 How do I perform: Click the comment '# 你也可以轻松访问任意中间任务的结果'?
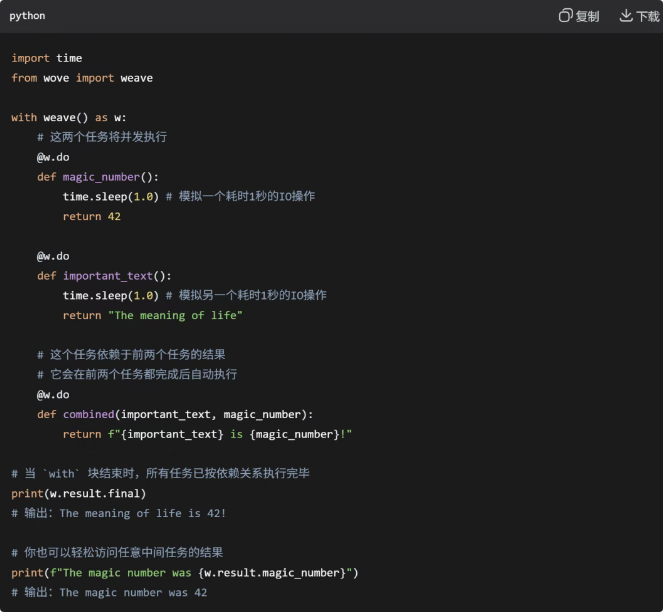click(117, 552)
